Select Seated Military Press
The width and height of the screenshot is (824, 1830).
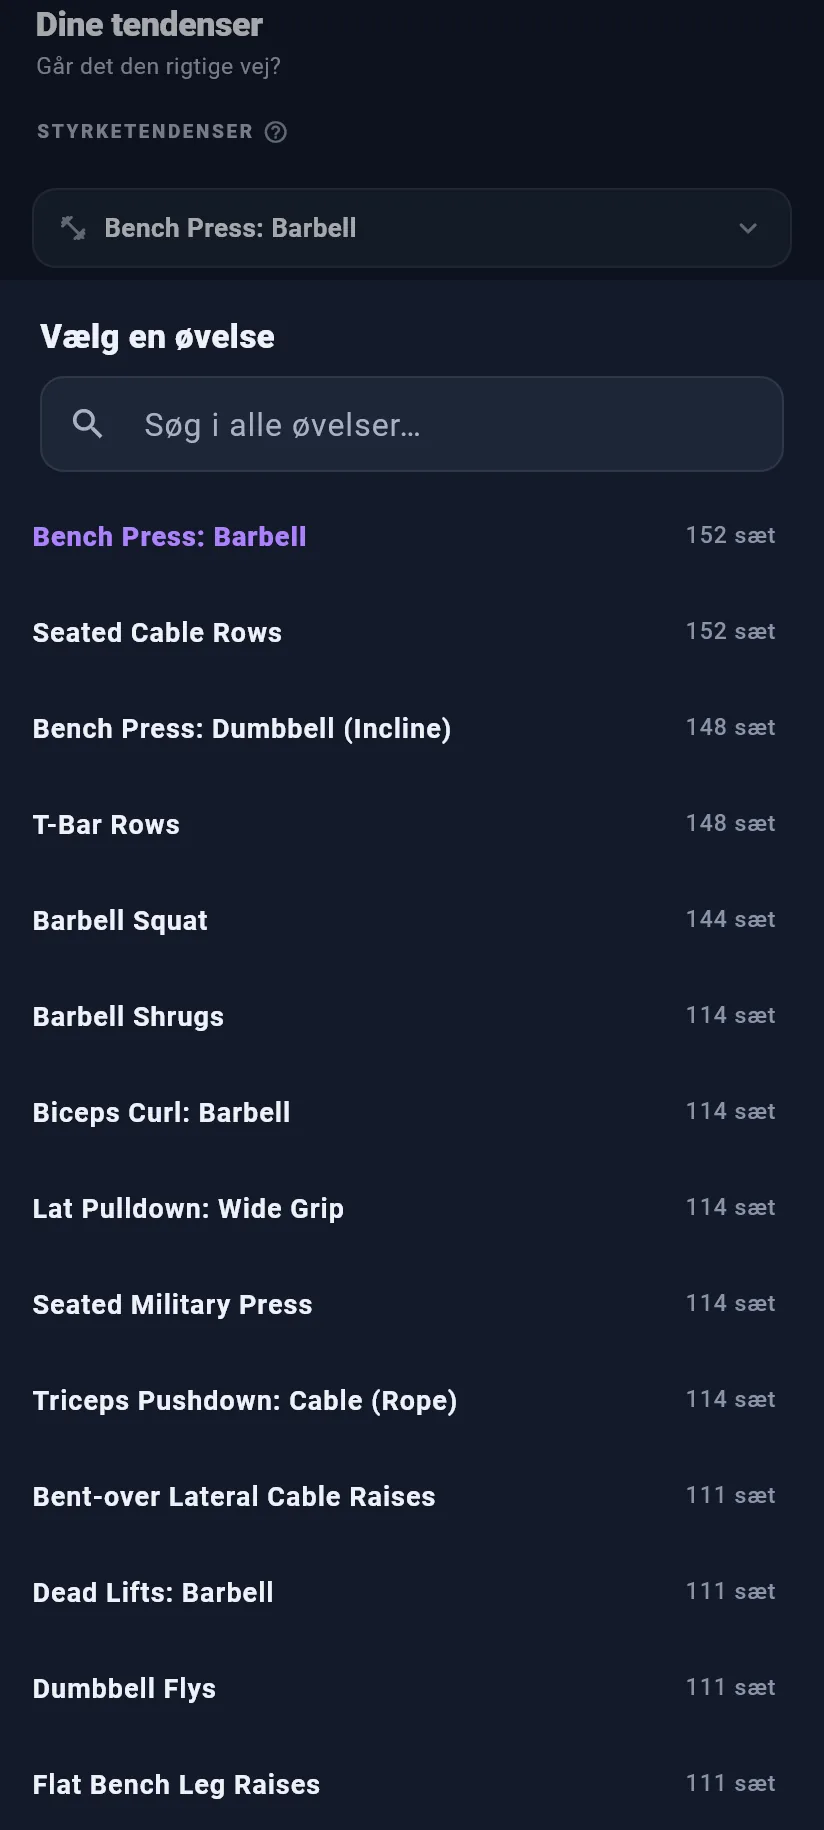tap(412, 1304)
